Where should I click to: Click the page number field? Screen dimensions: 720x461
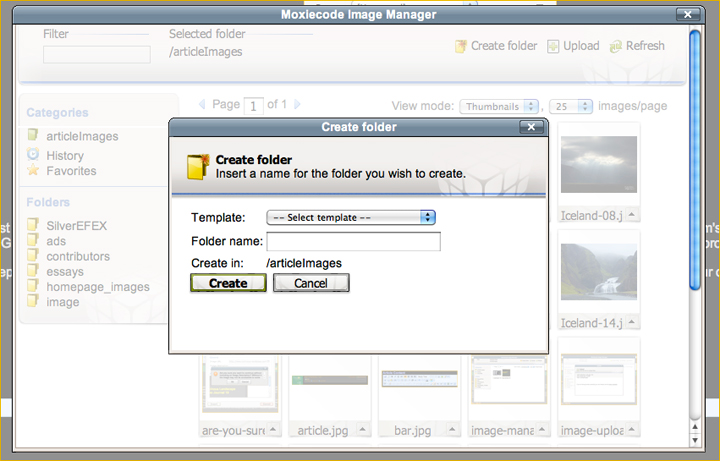pos(253,106)
